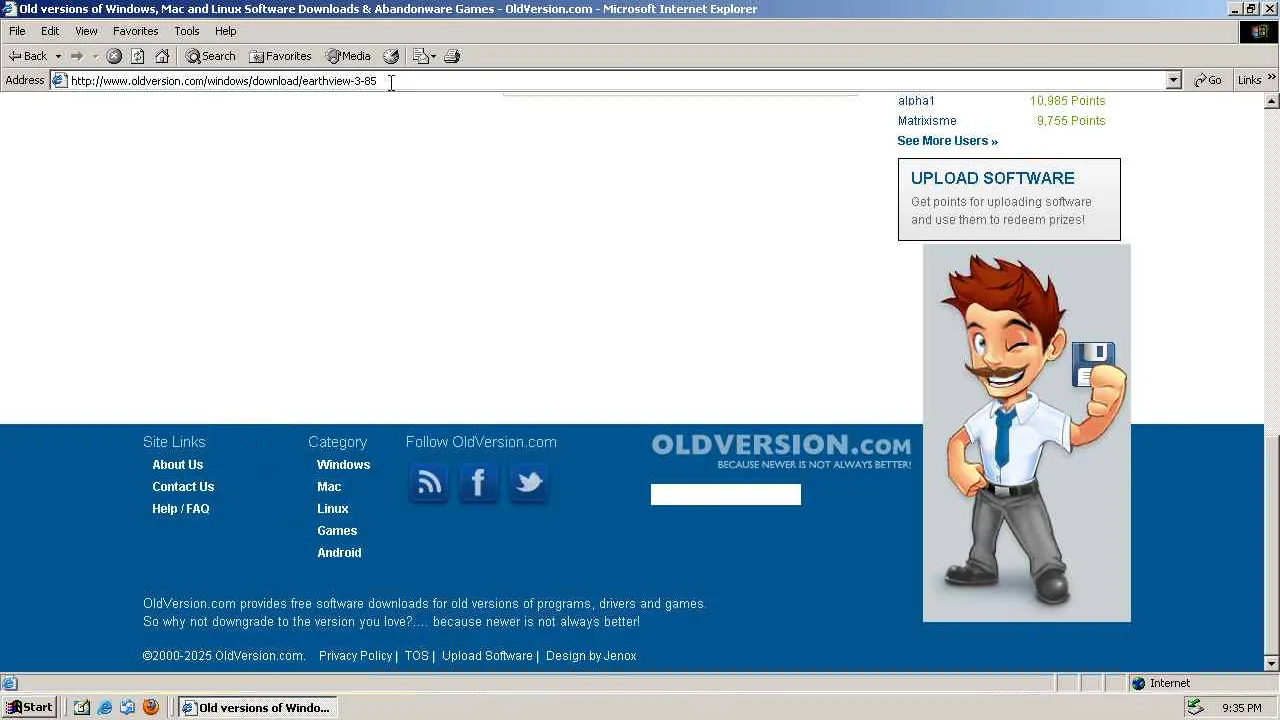Open the Matrixisme user profile link
The image size is (1280, 720).
[x=927, y=121]
